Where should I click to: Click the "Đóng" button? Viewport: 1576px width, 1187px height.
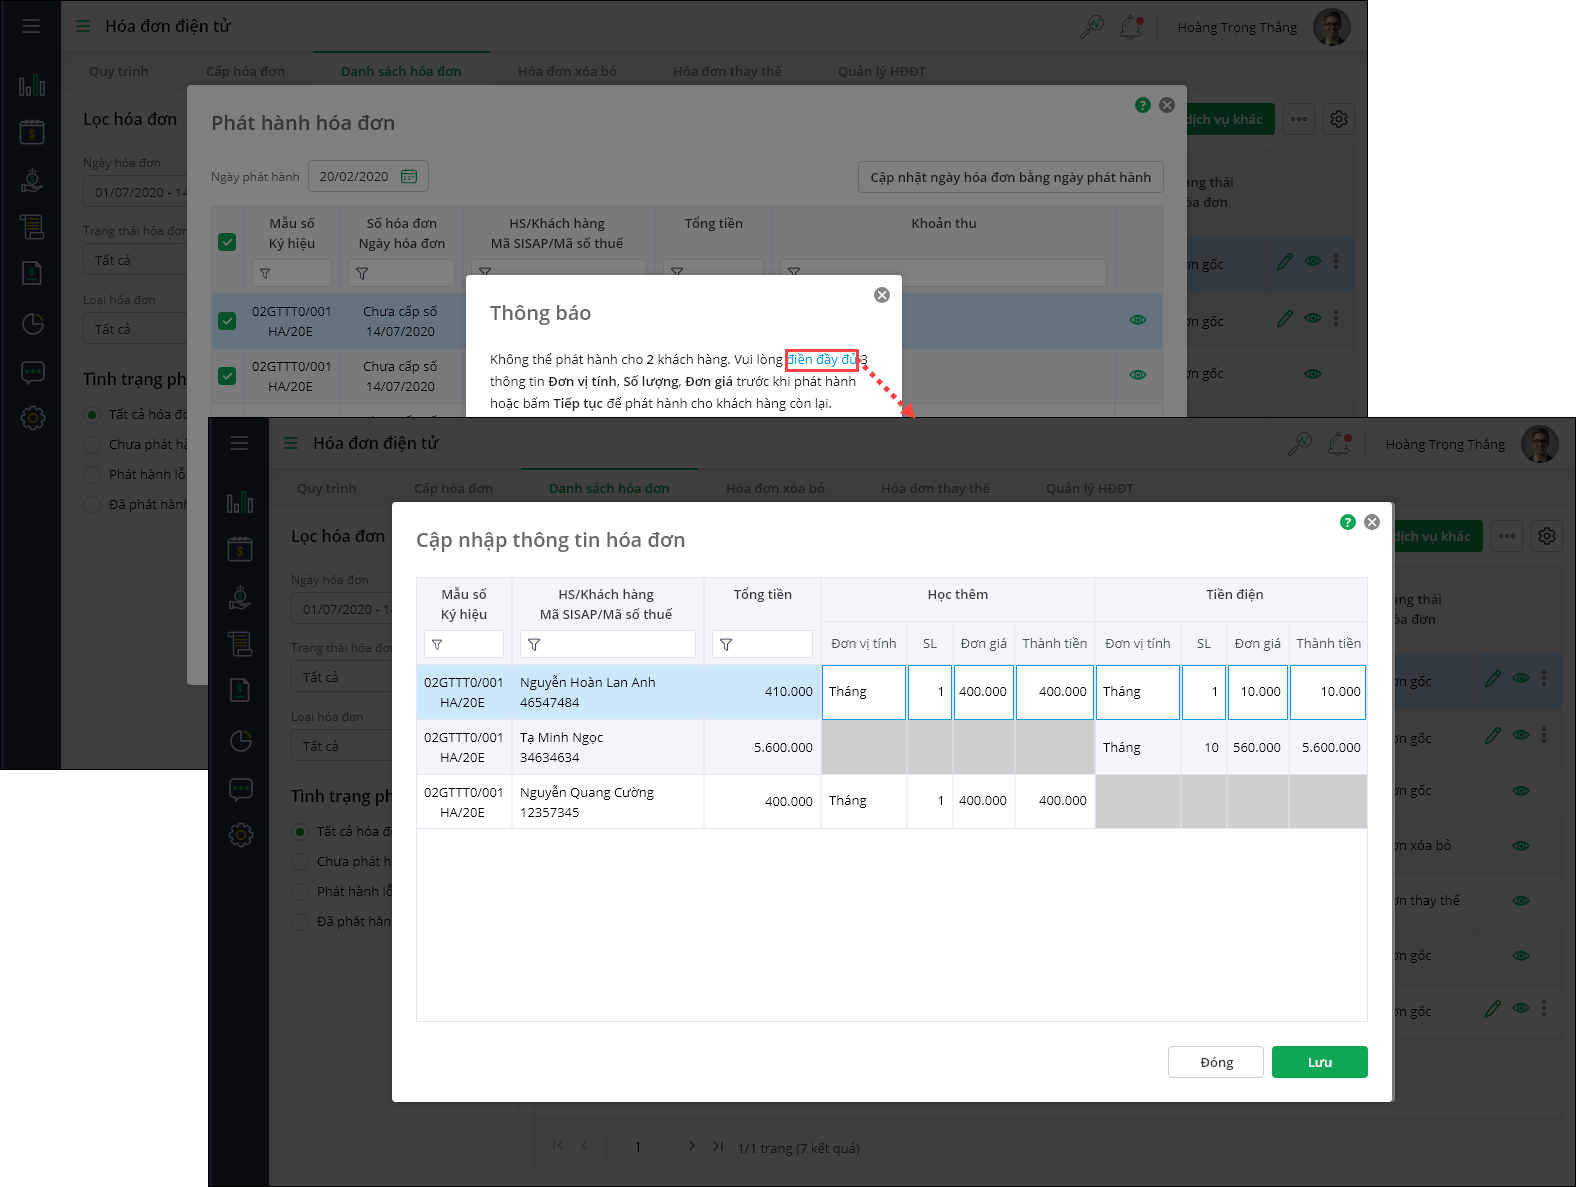coord(1216,1062)
